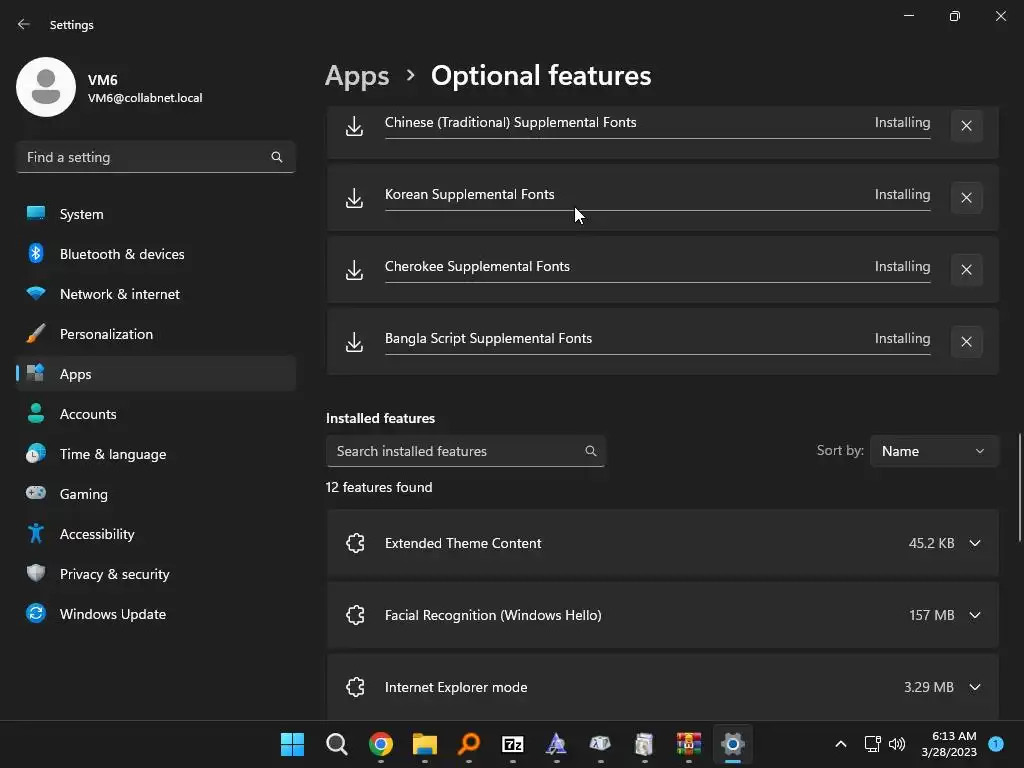Image resolution: width=1024 pixels, height=768 pixels.
Task: Open the Sort by Name dropdown
Action: pos(933,451)
